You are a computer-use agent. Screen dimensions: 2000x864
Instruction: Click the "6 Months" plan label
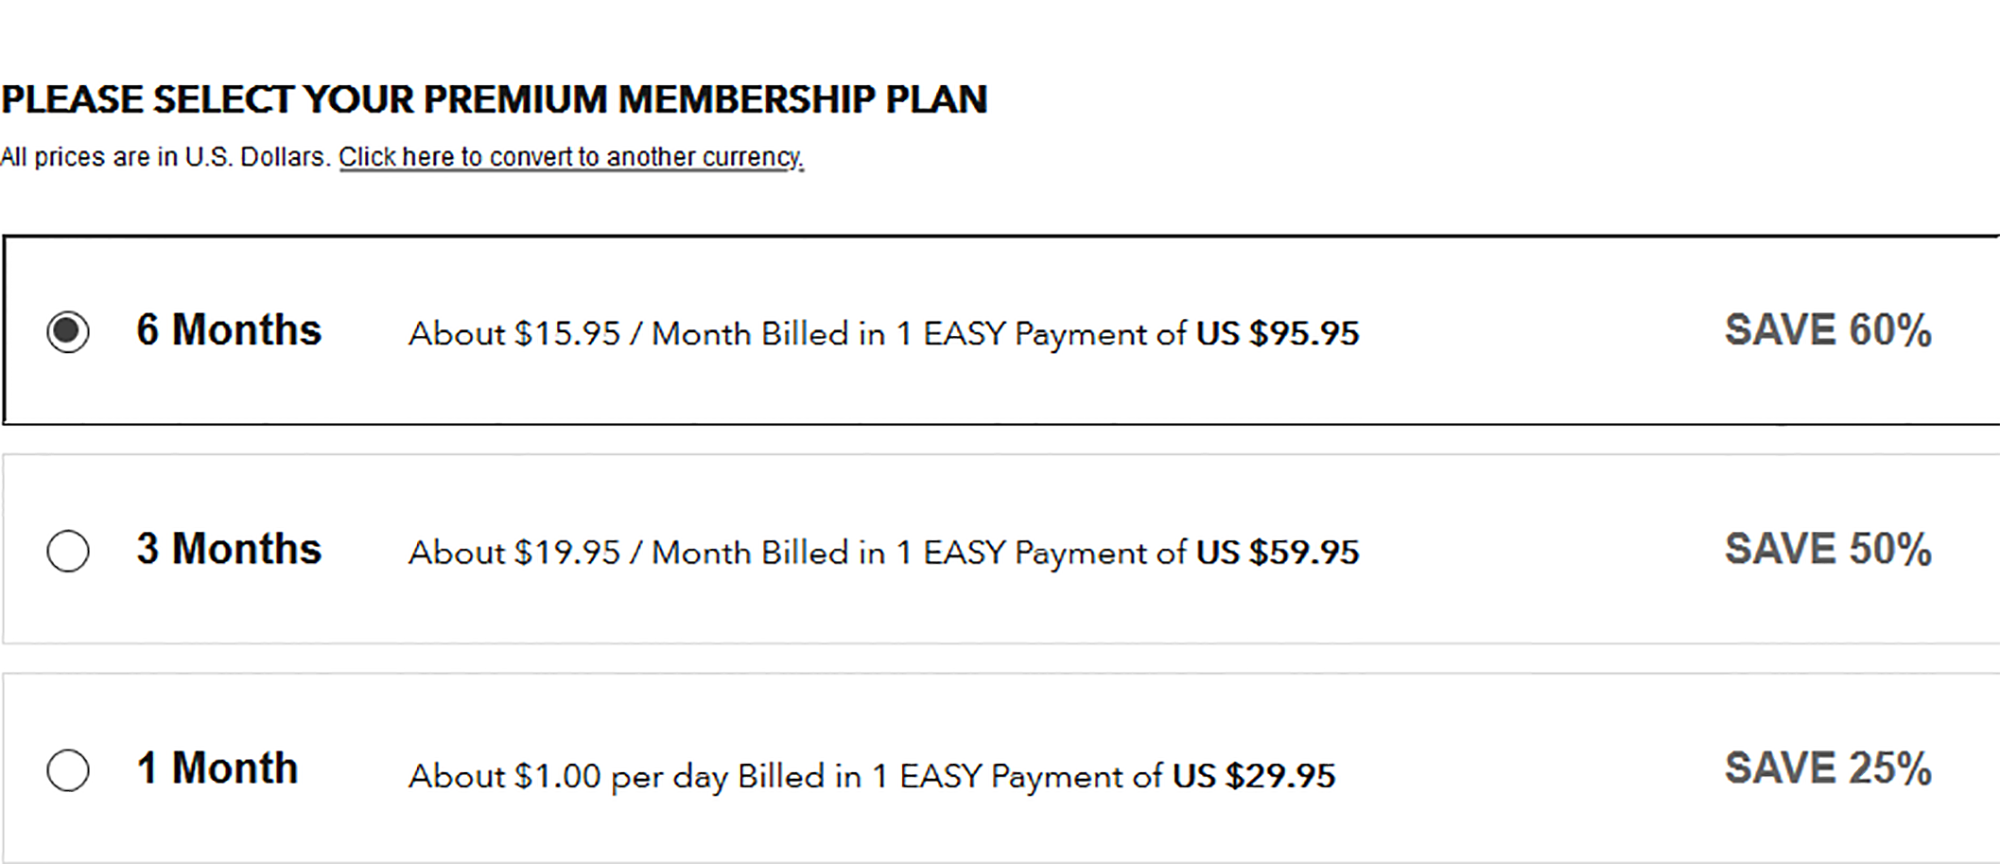(x=229, y=331)
